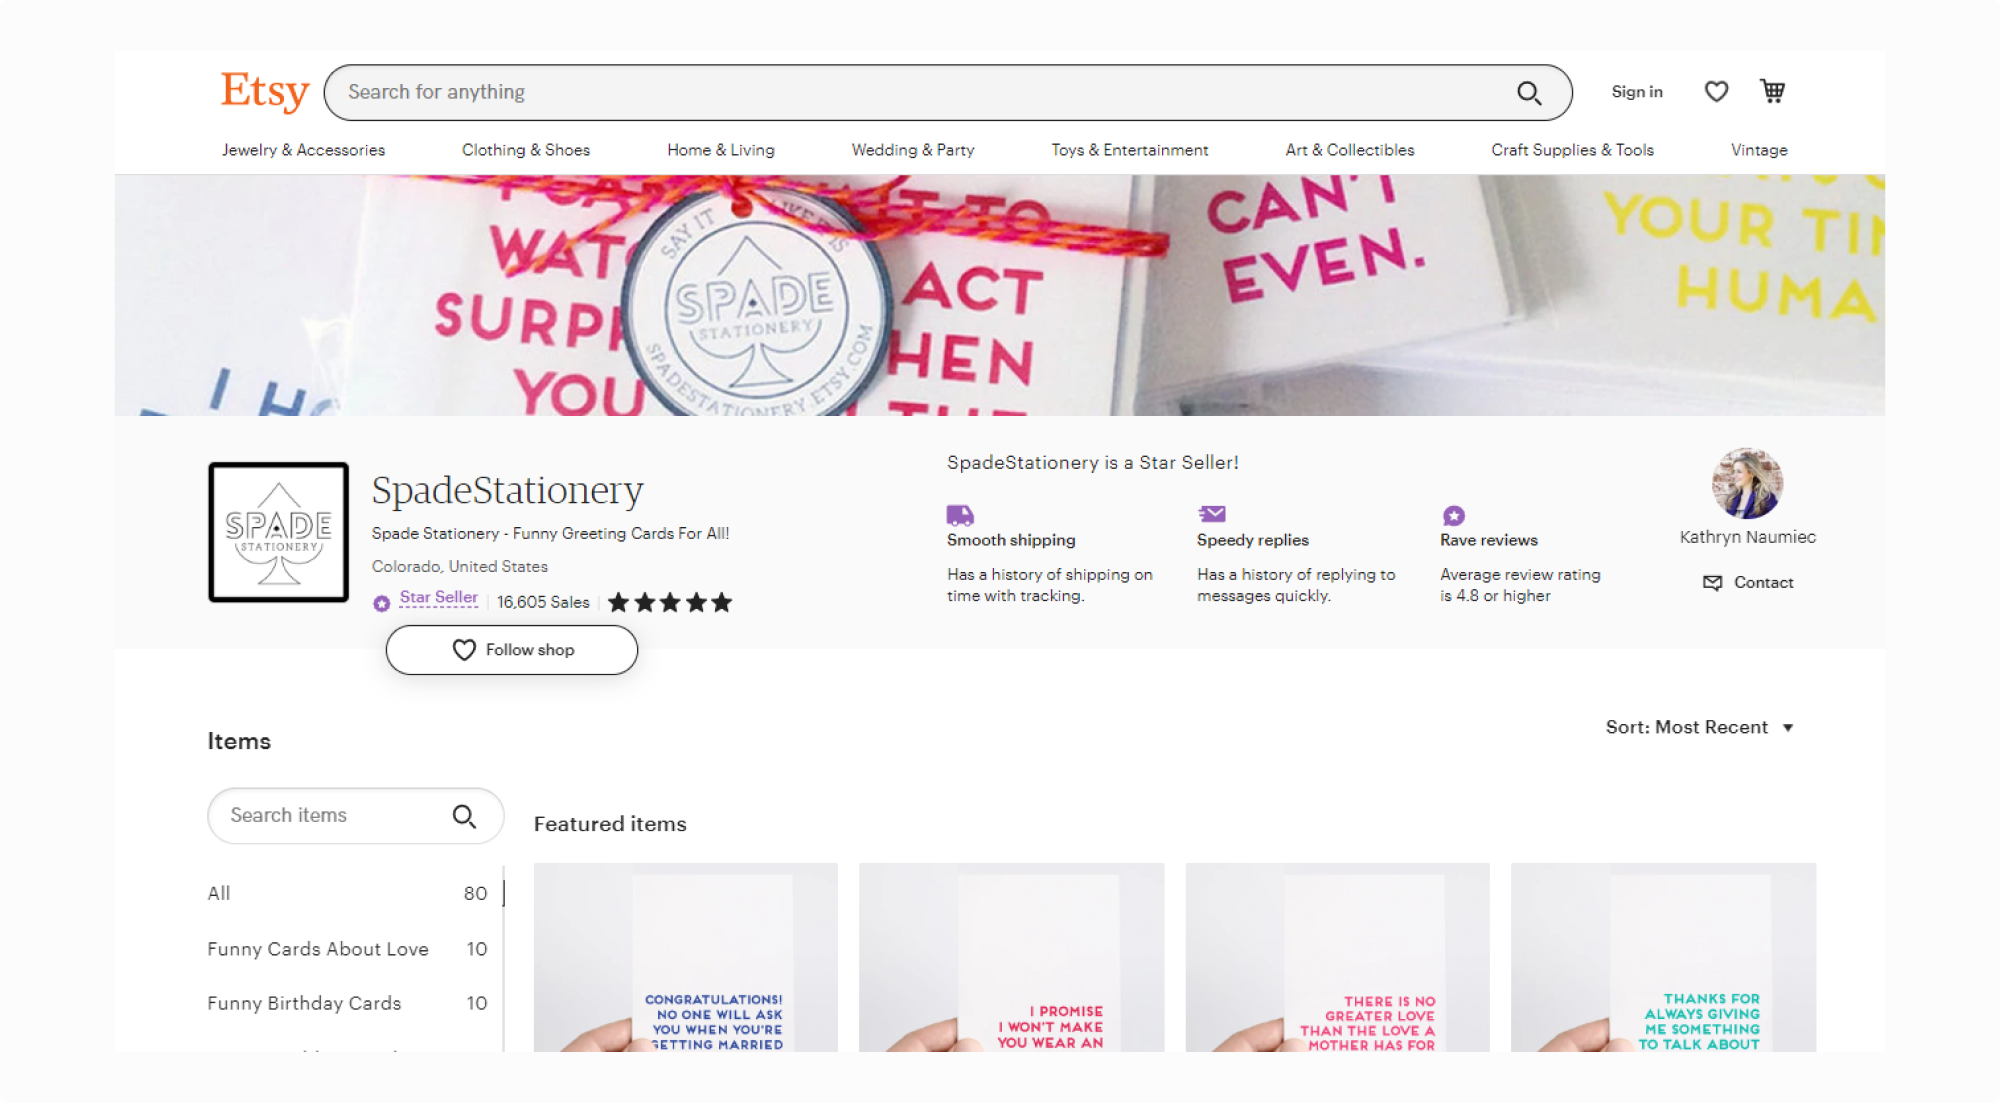Click the SpadeStationery shop name heading

click(x=507, y=490)
